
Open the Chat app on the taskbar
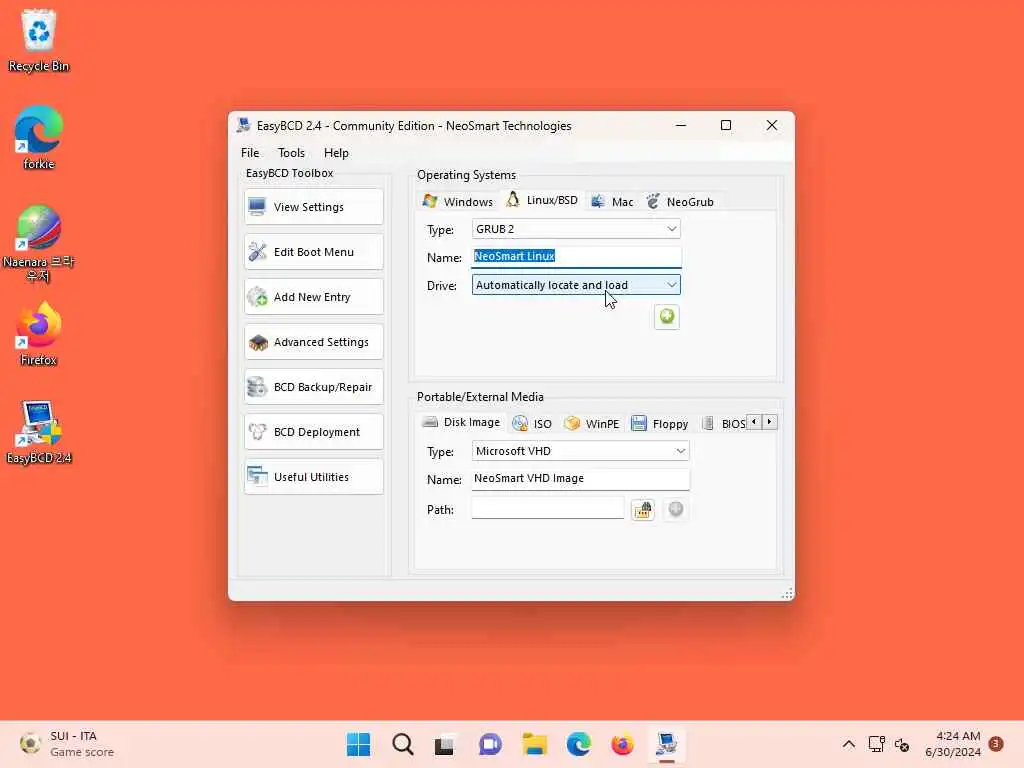[x=490, y=744]
